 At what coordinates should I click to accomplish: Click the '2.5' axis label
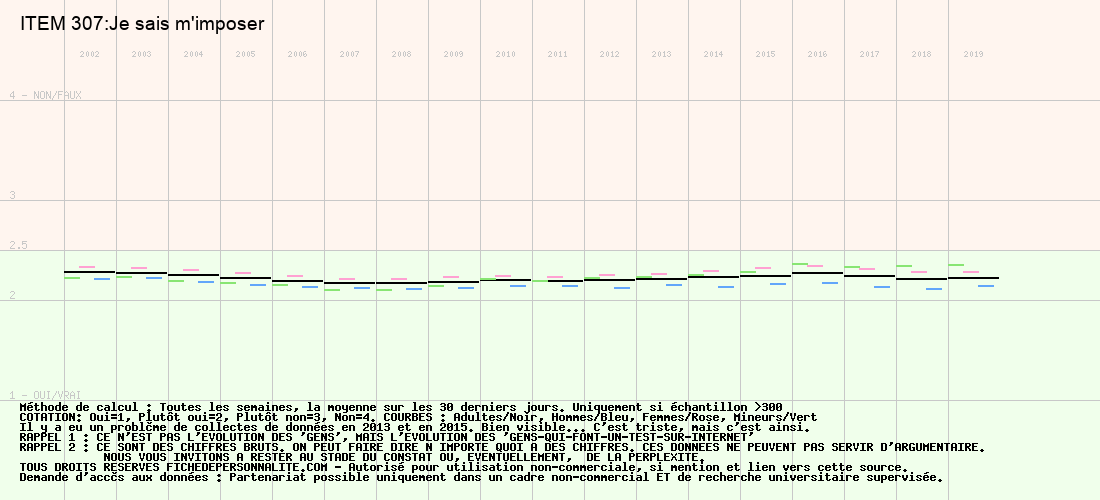[x=18, y=245]
